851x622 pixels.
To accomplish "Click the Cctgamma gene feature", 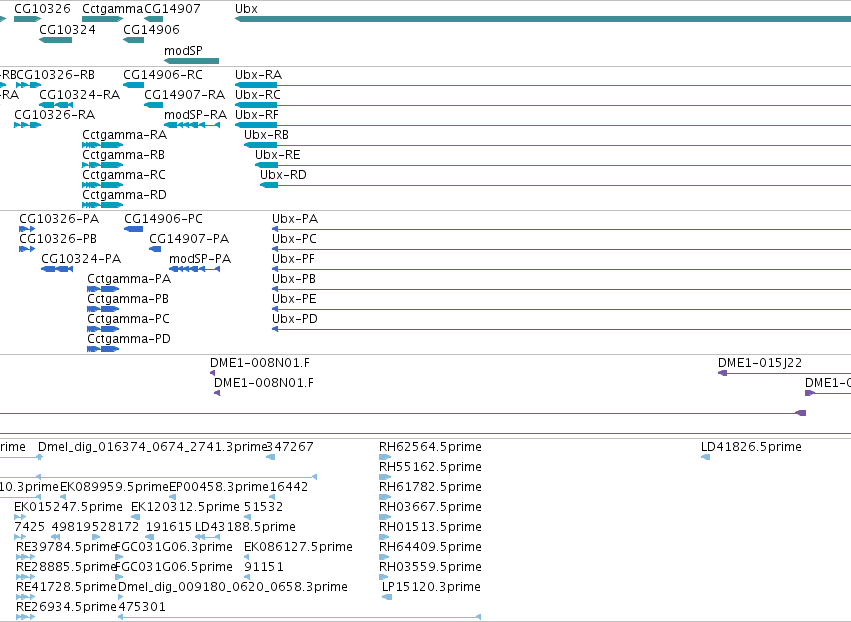I will [x=103, y=19].
